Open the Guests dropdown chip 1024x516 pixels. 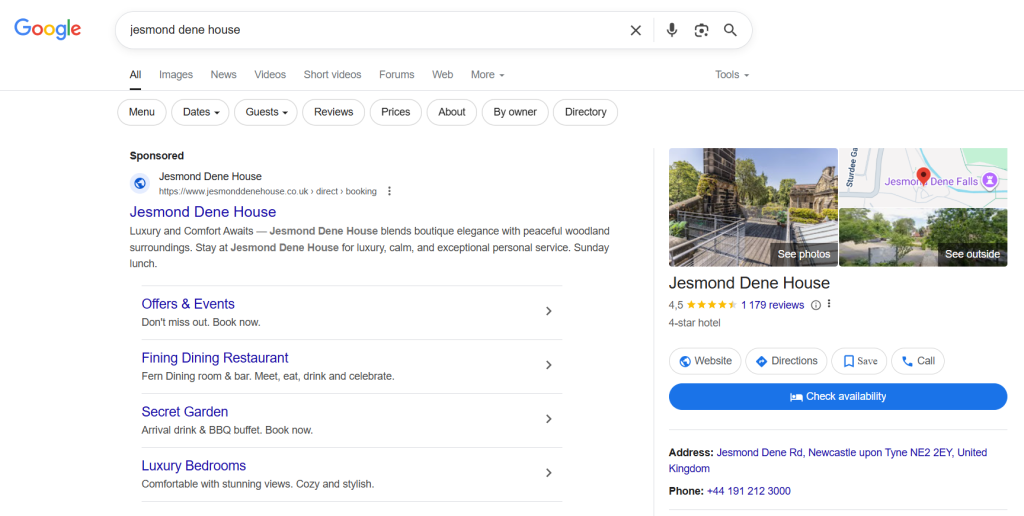pyautogui.click(x=266, y=112)
